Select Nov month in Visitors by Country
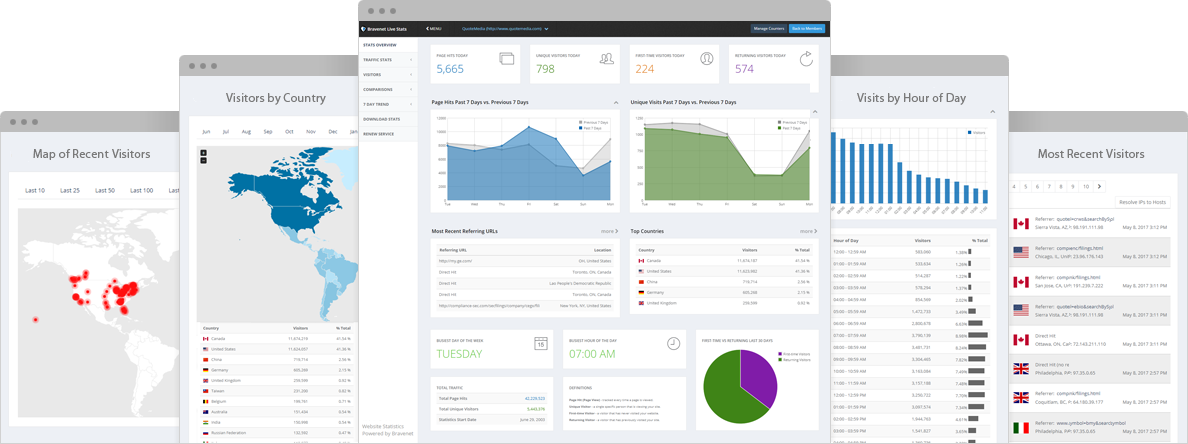The image size is (1188, 444). coord(311,132)
